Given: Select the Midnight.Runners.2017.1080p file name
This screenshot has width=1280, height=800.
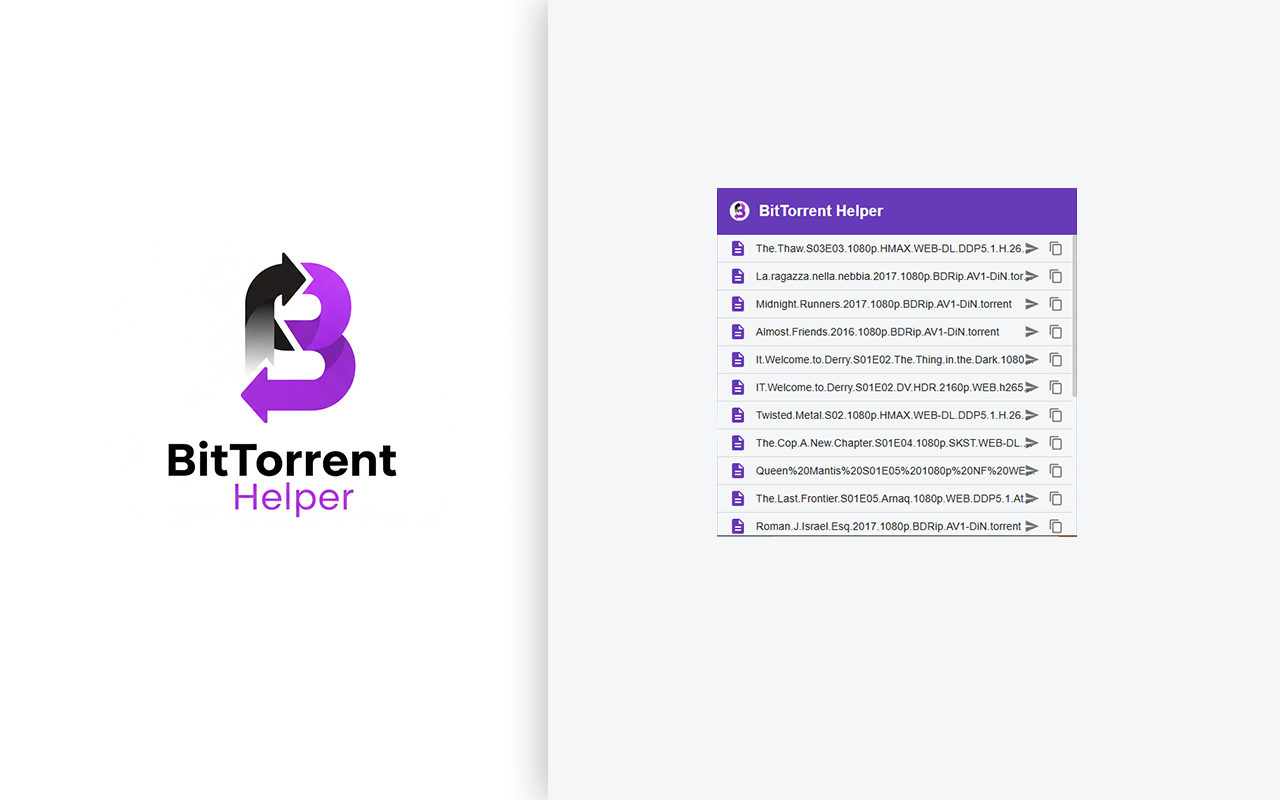Looking at the screenshot, I should coord(884,304).
